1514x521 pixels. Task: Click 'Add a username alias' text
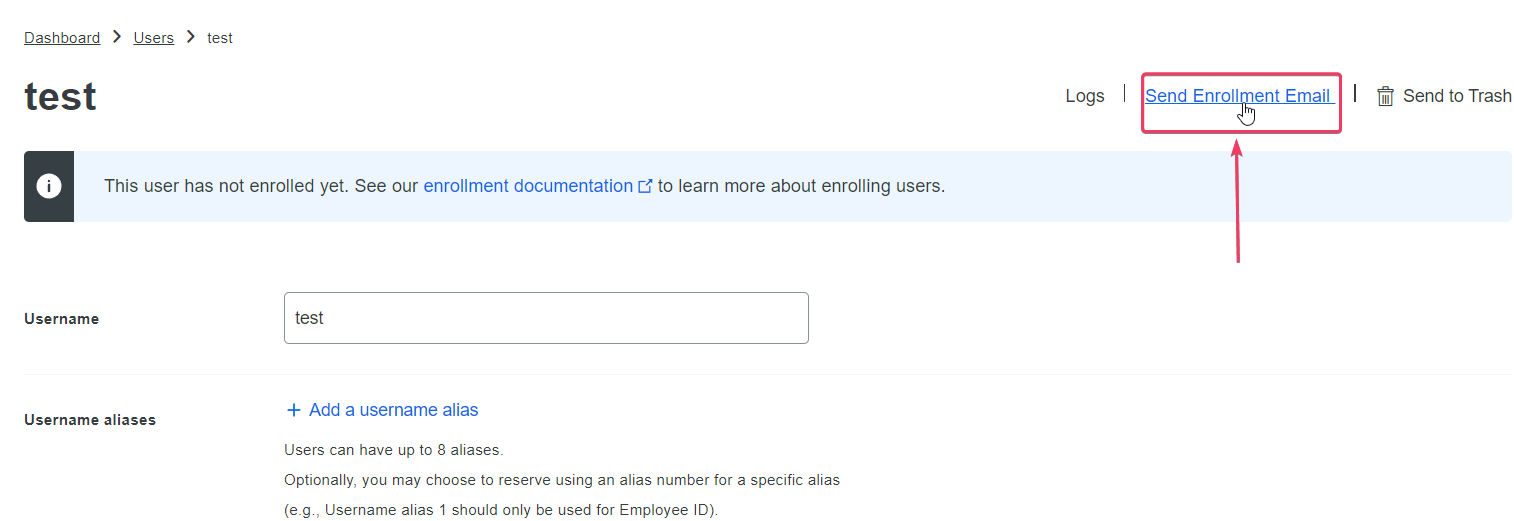[393, 410]
